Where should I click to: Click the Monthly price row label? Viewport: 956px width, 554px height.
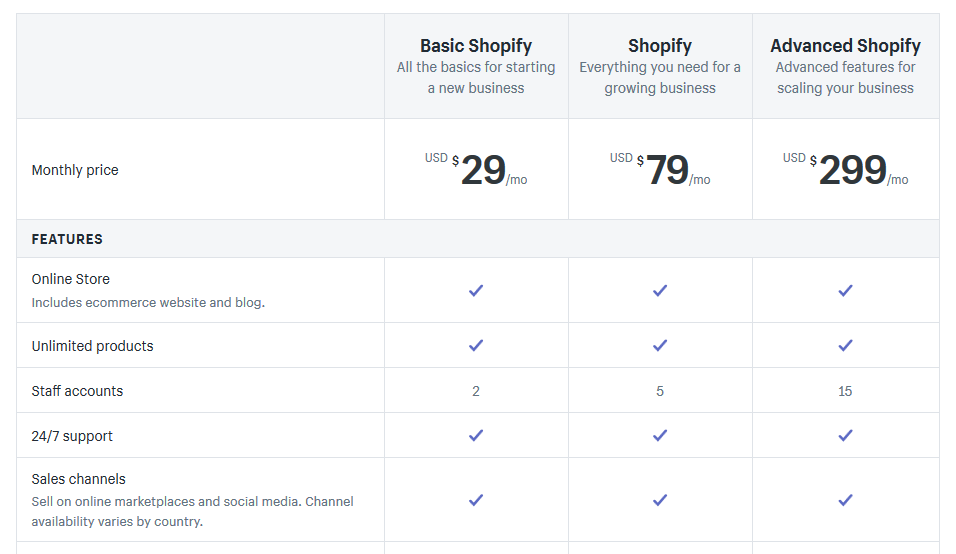pos(75,170)
